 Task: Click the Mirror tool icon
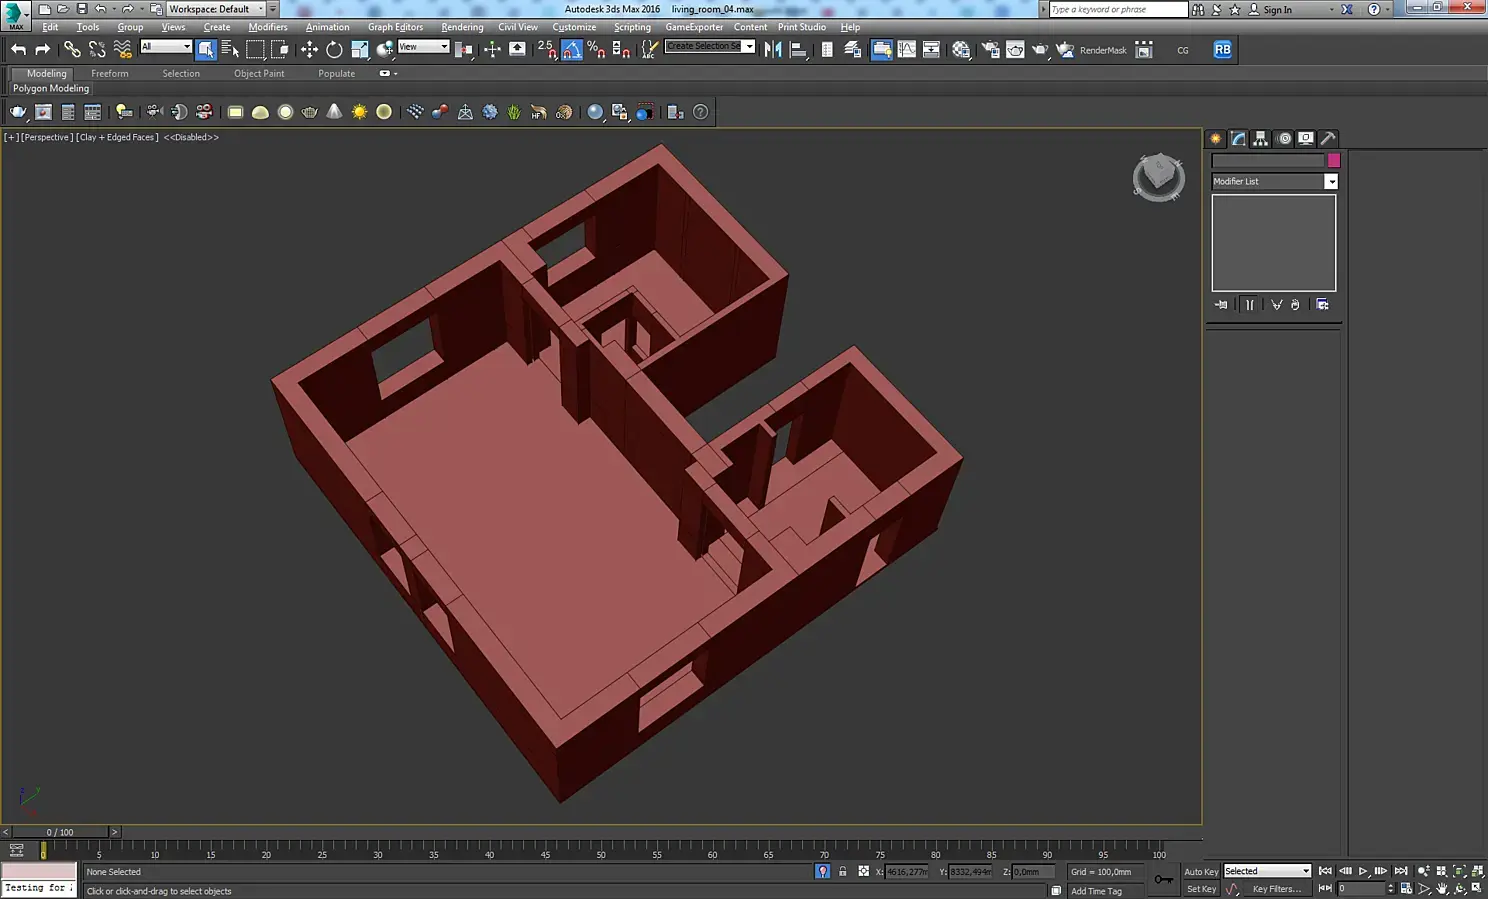pos(773,49)
